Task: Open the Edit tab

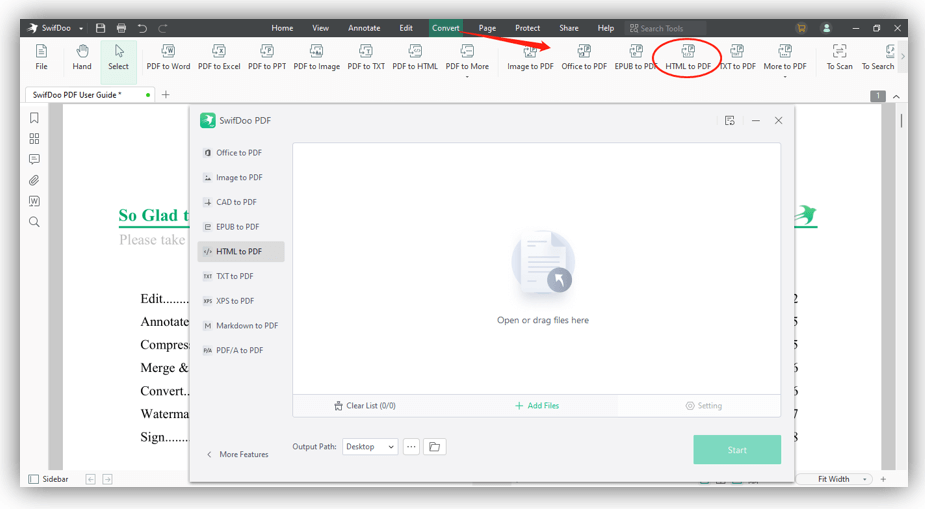Action: pyautogui.click(x=406, y=28)
